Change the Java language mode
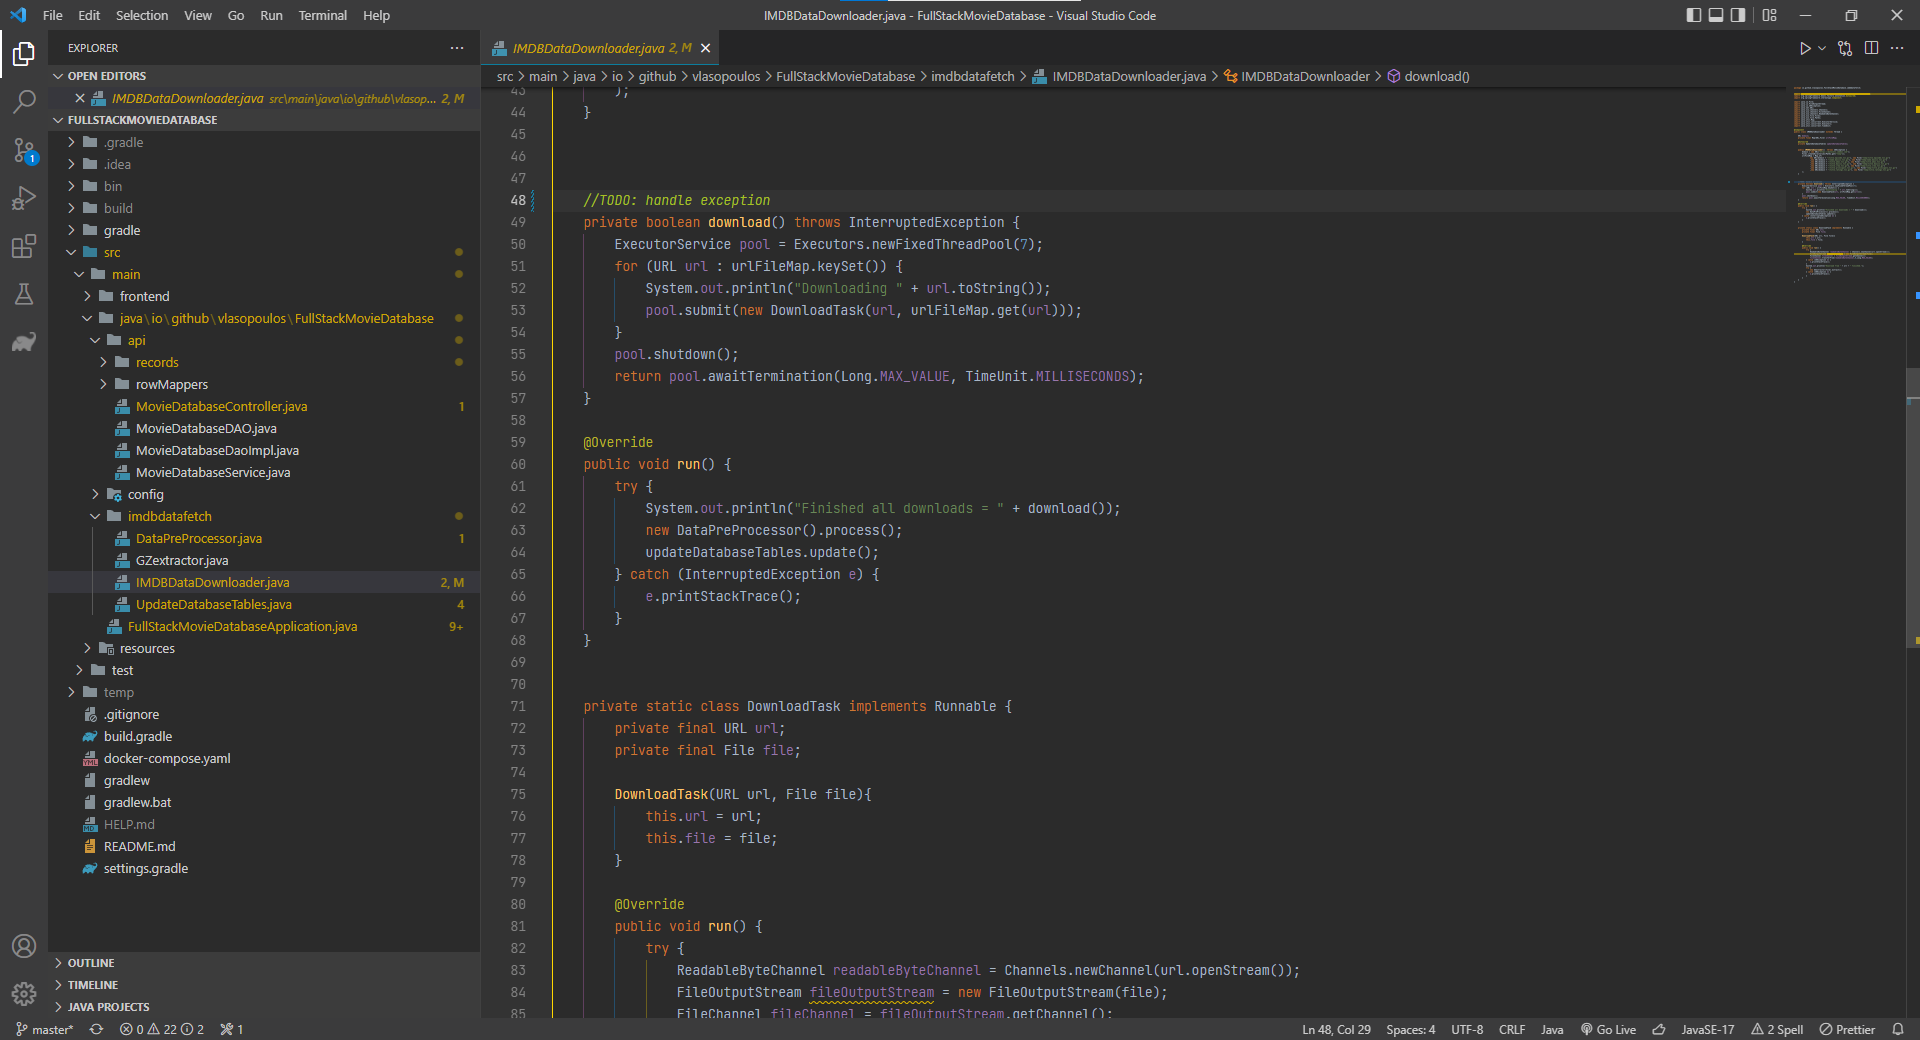The image size is (1920, 1040). pos(1552,1029)
